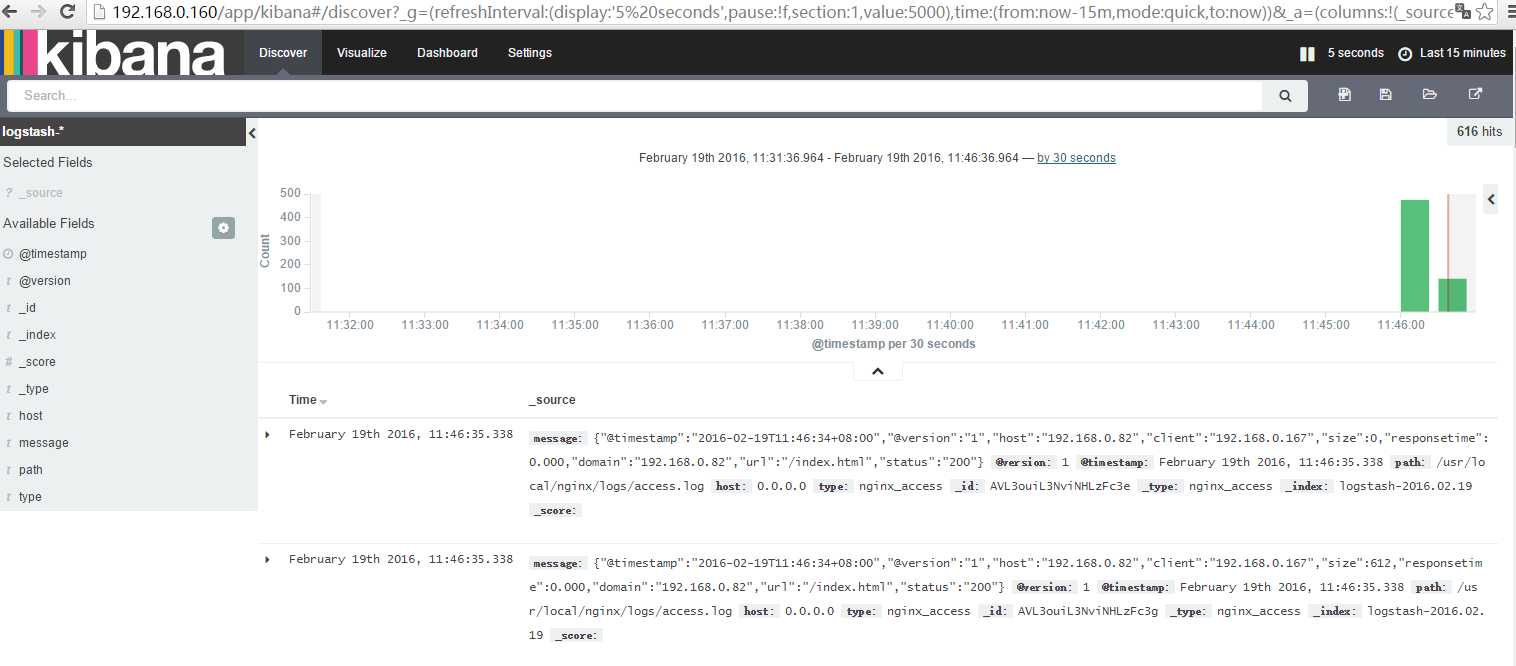The height and width of the screenshot is (666, 1516).
Task: Open the Last 15 minutes time picker
Action: tap(1452, 53)
